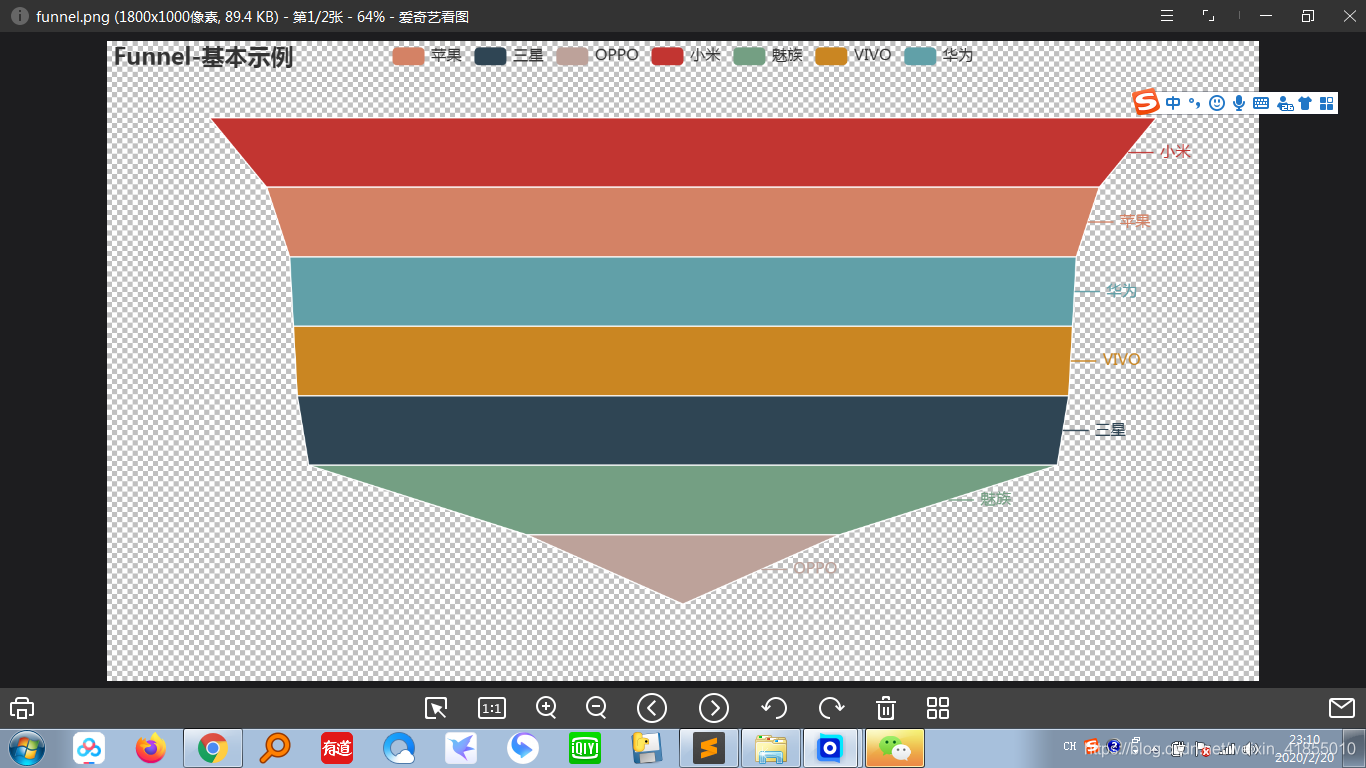Click the 魅族 legend color swatch

pyautogui.click(x=750, y=55)
